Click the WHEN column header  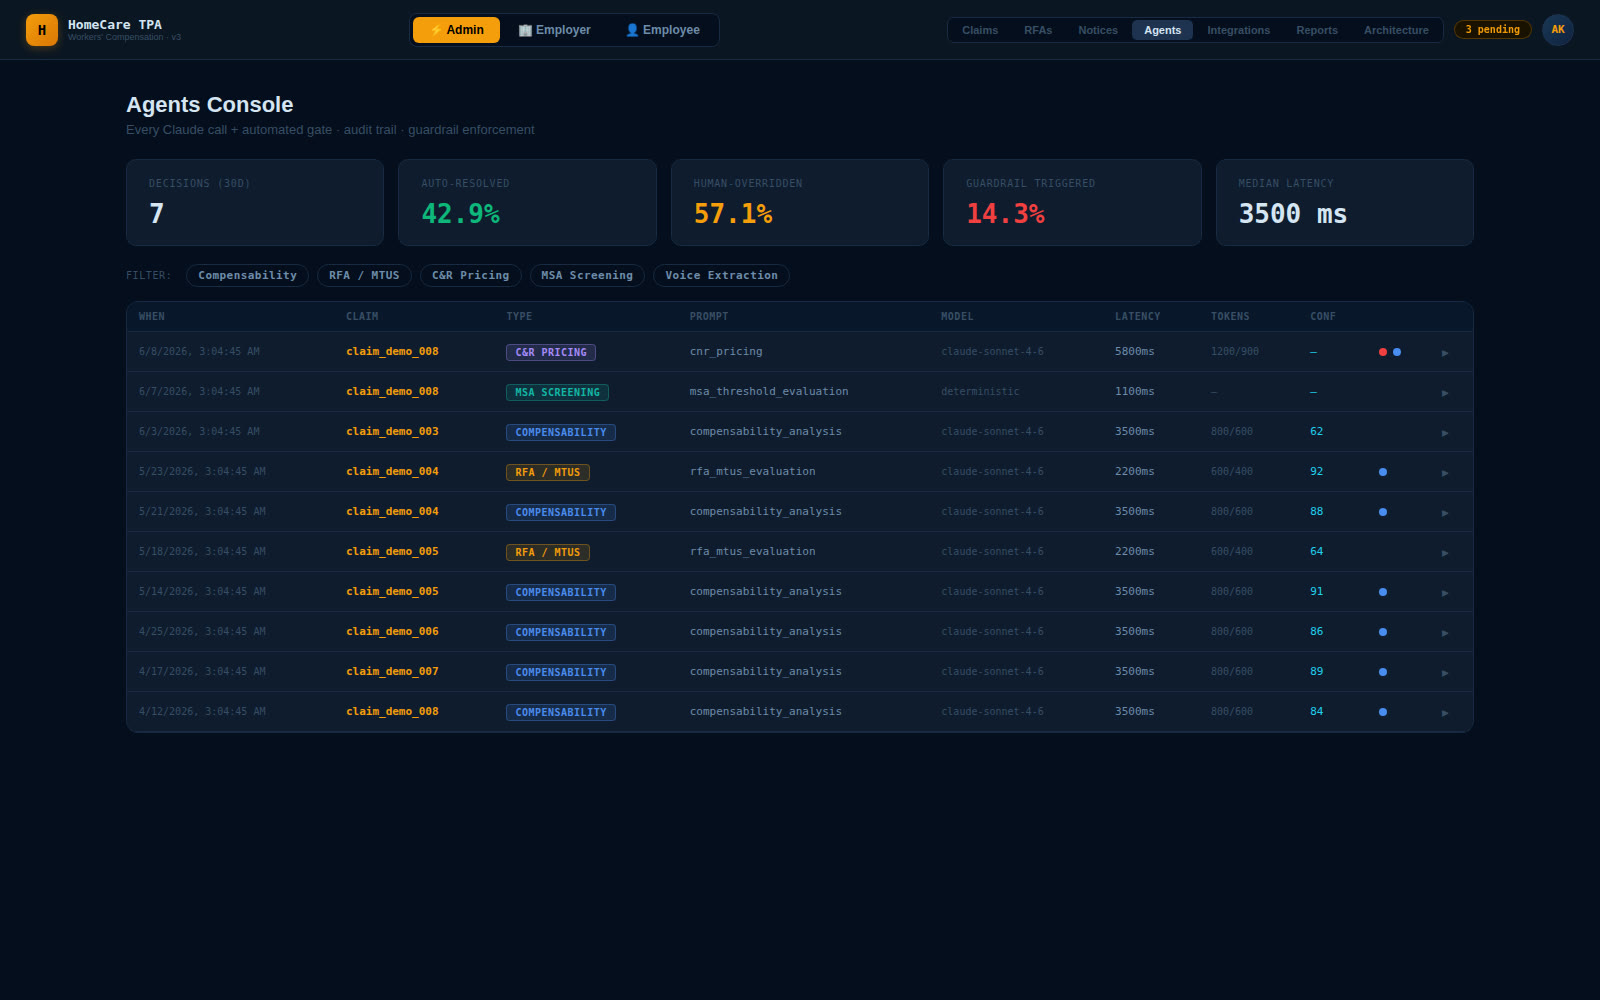click(x=152, y=316)
